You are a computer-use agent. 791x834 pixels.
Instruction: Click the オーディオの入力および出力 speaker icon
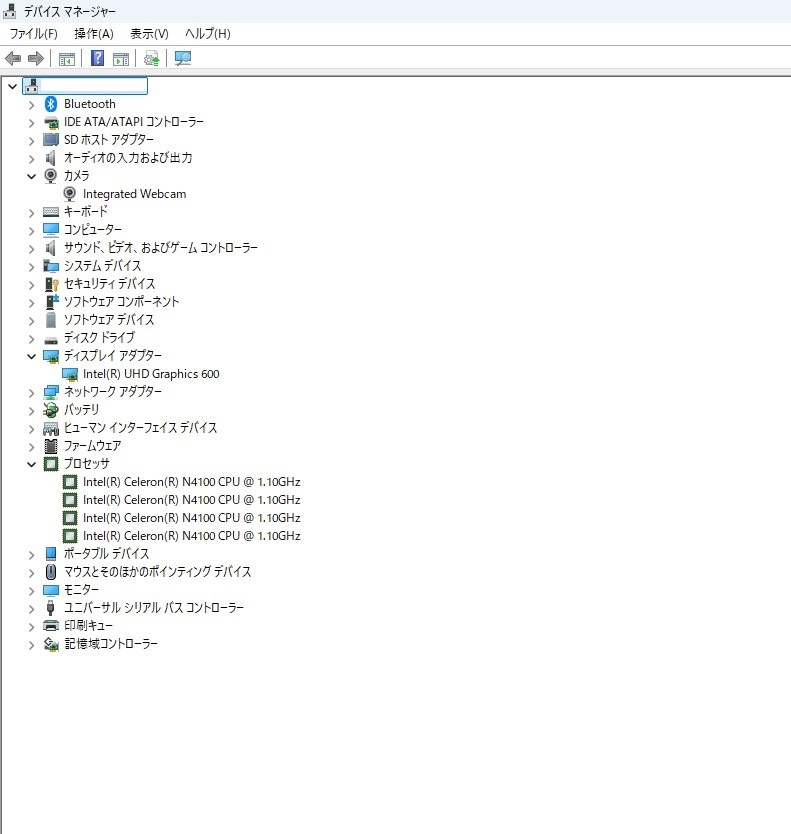pyautogui.click(x=51, y=158)
